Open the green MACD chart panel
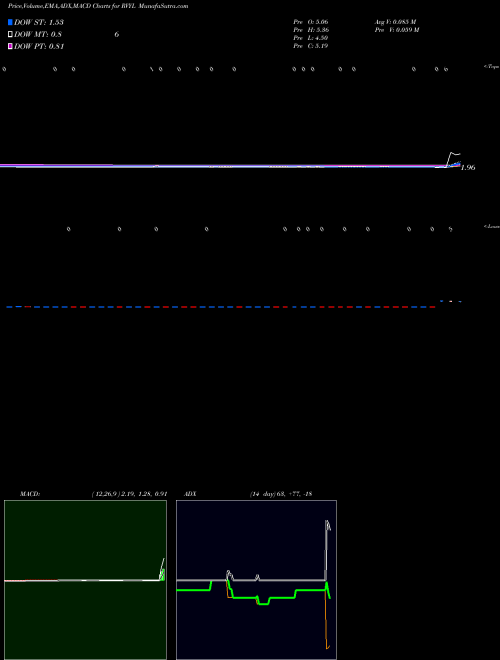Screen dimensions: 500x660 click(85, 580)
